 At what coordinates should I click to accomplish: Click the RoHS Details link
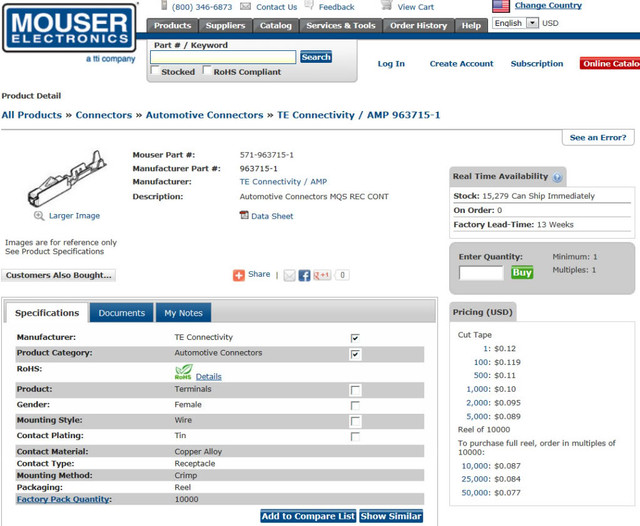[x=208, y=376]
